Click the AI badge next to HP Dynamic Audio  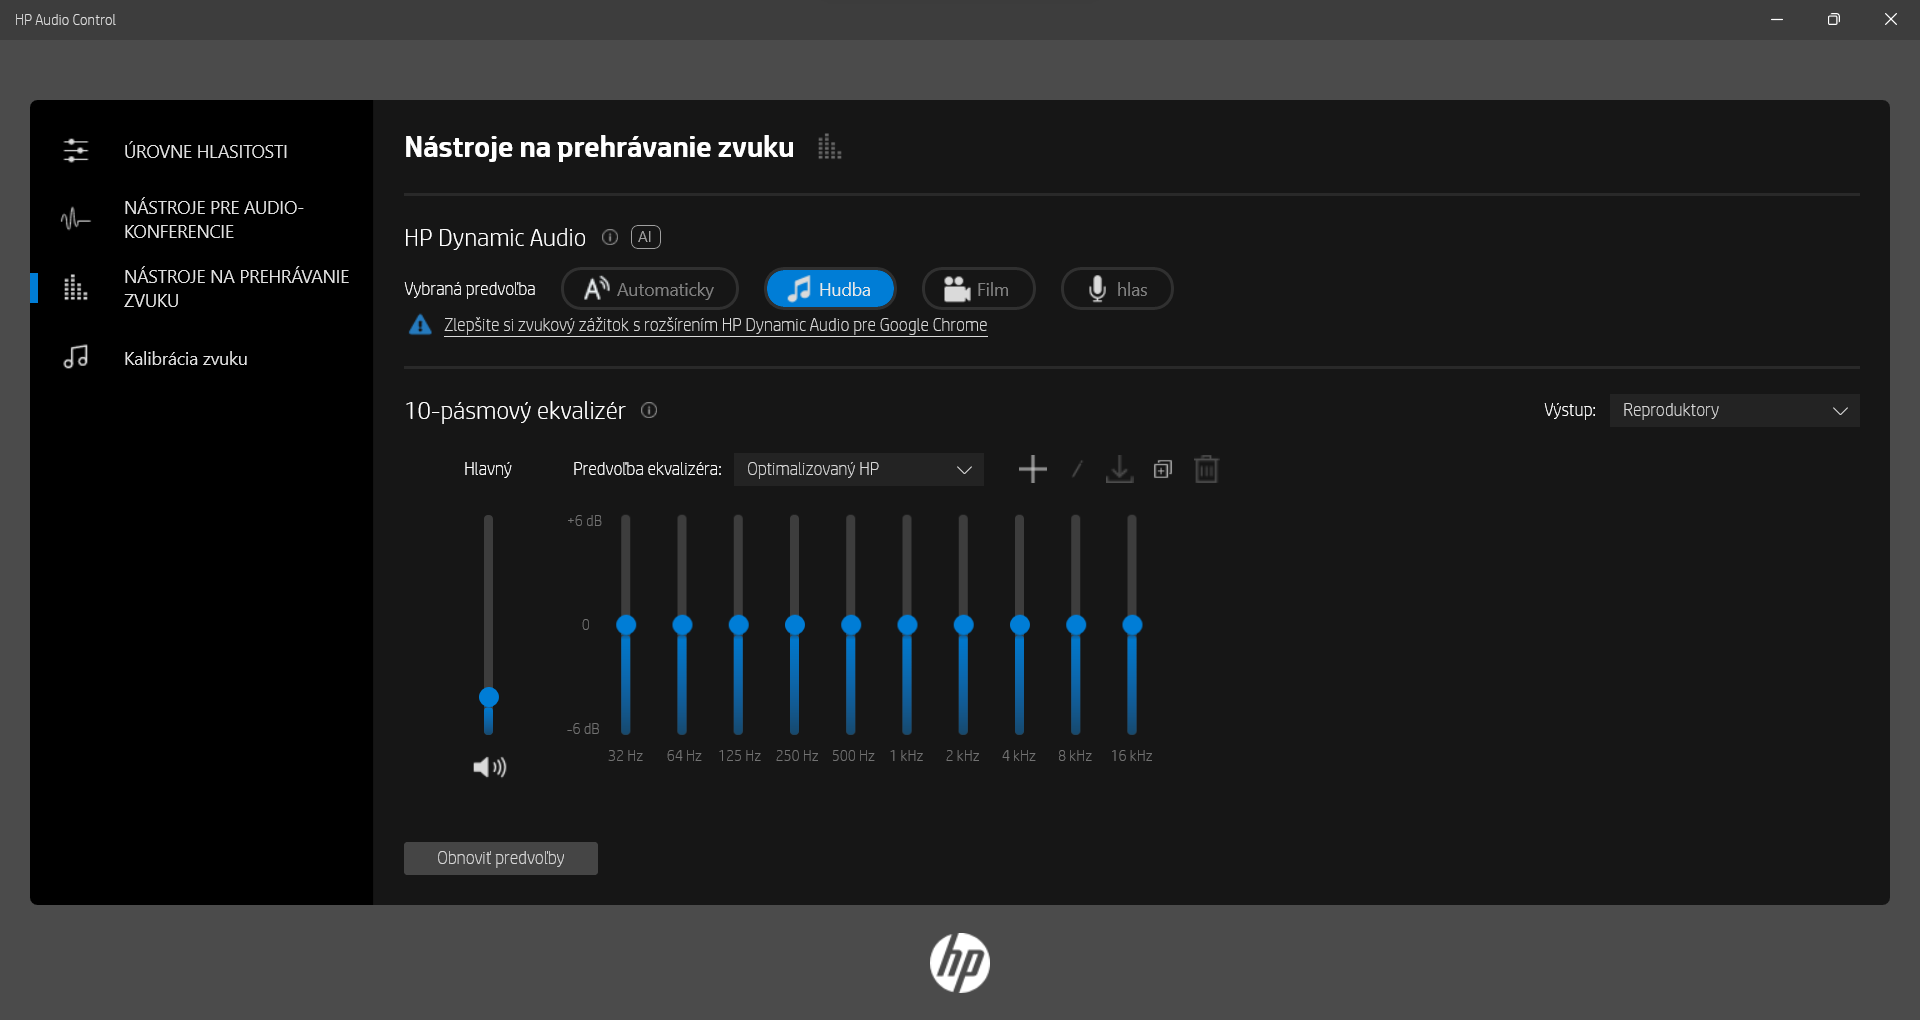click(x=645, y=237)
